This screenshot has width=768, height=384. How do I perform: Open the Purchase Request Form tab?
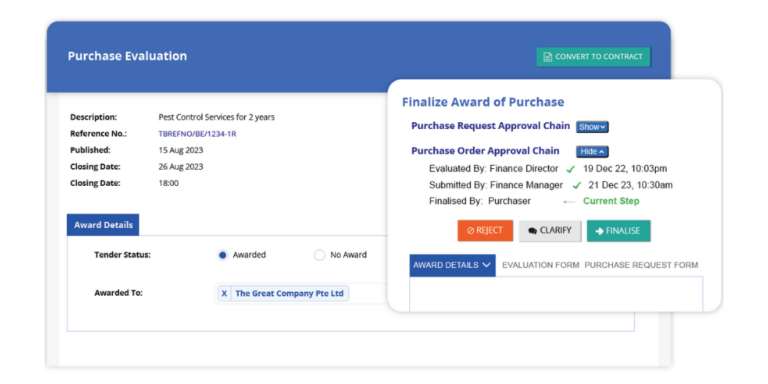641,265
